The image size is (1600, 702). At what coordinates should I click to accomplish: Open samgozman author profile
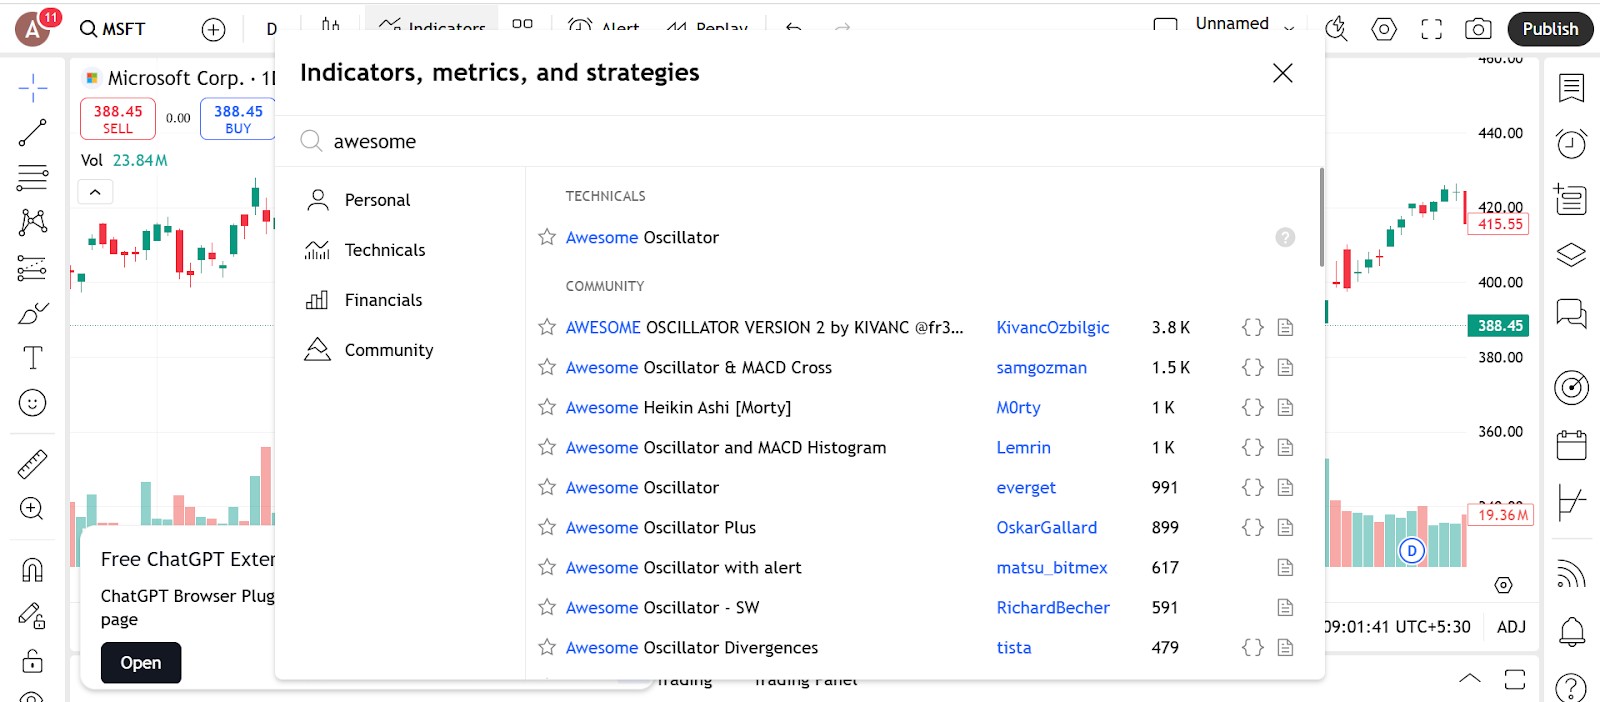(1041, 367)
